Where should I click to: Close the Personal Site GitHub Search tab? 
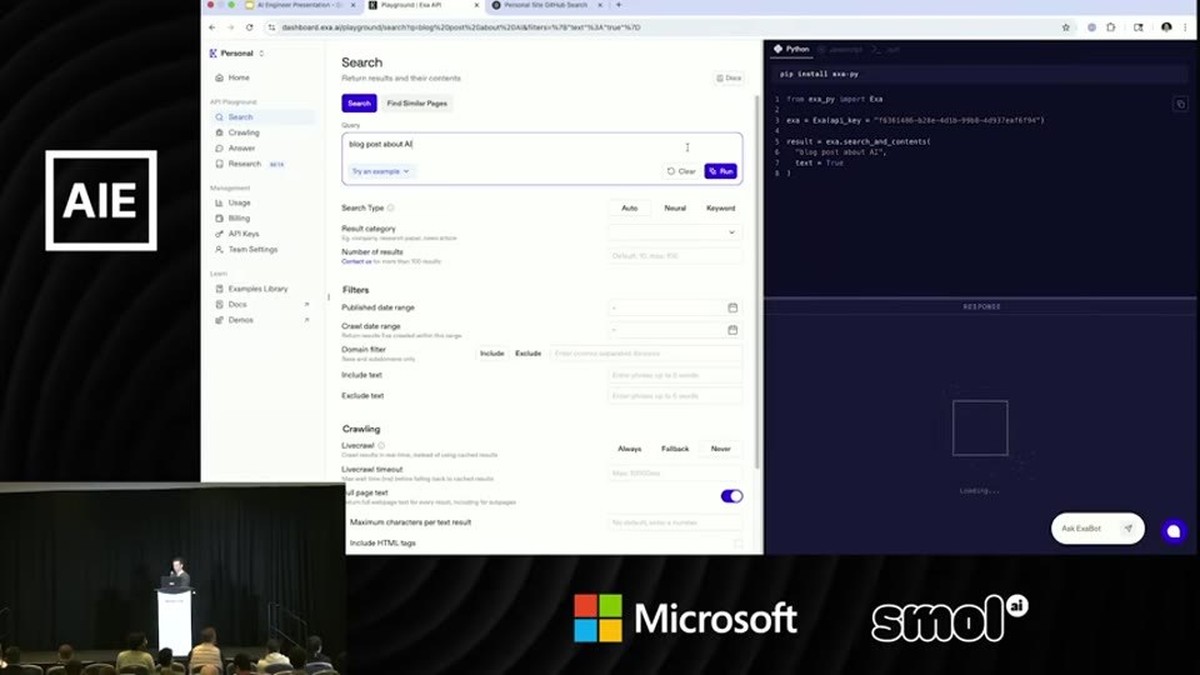pyautogui.click(x=600, y=5)
